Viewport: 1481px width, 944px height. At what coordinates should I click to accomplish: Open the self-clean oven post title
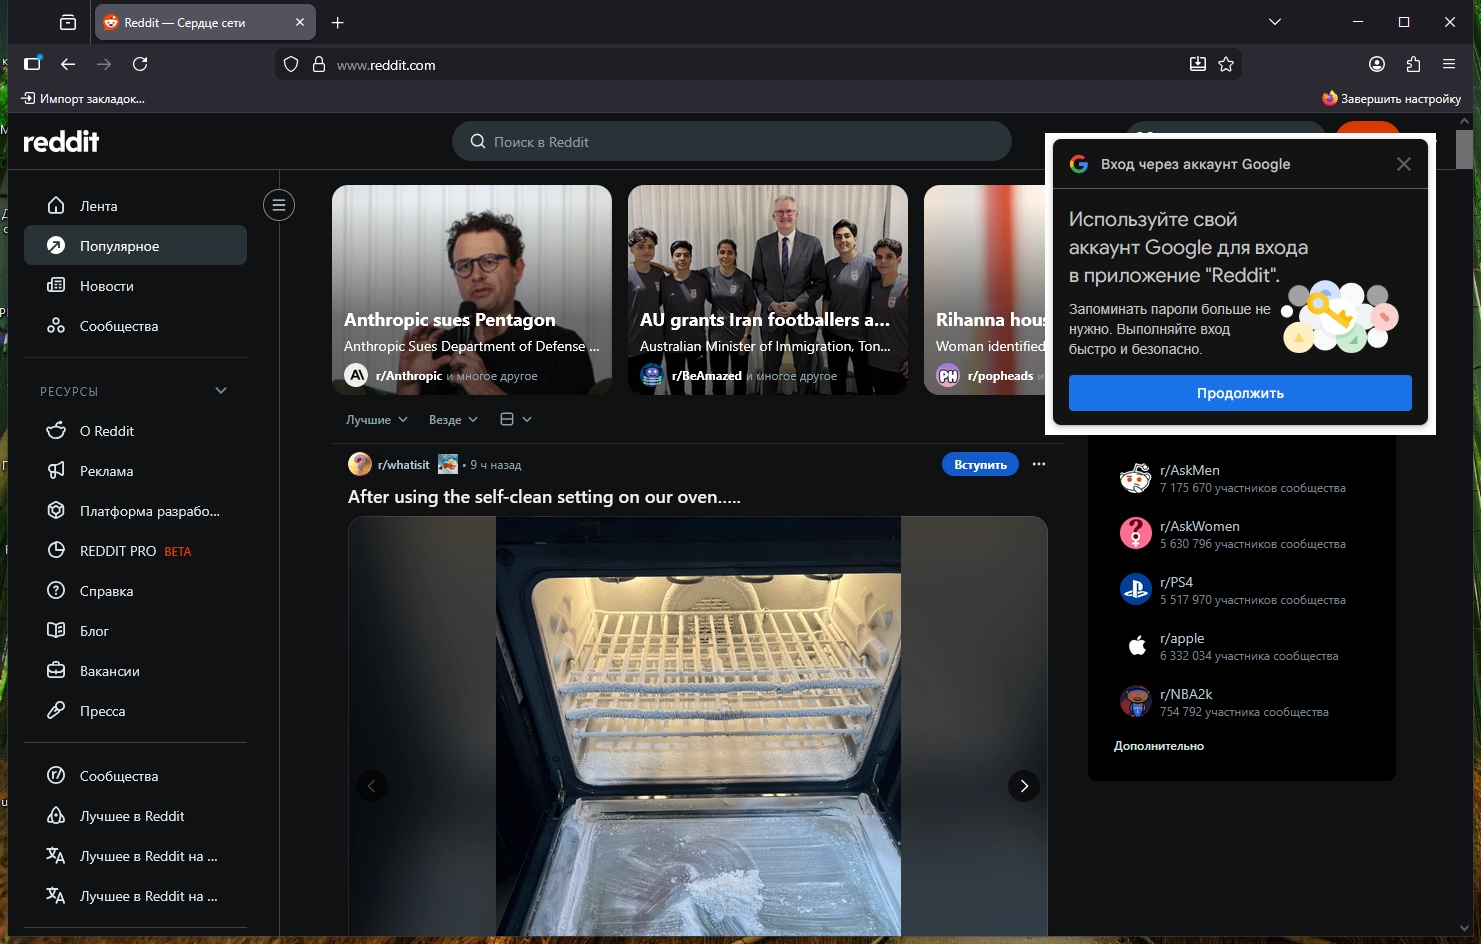point(544,497)
